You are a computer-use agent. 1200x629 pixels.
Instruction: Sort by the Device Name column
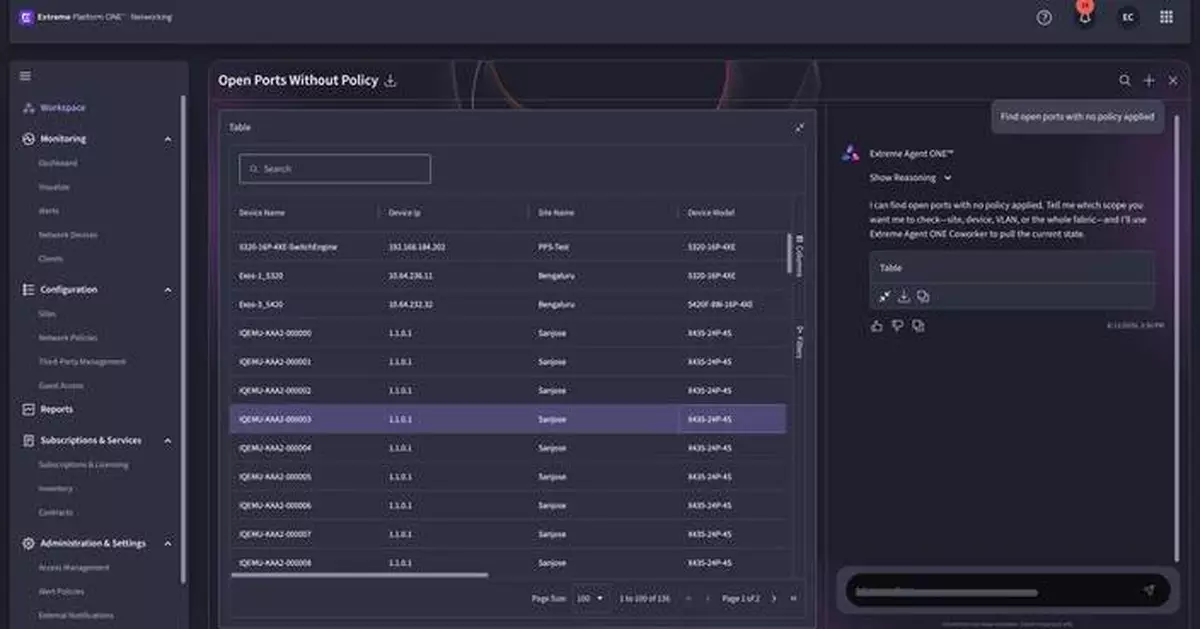coord(261,213)
